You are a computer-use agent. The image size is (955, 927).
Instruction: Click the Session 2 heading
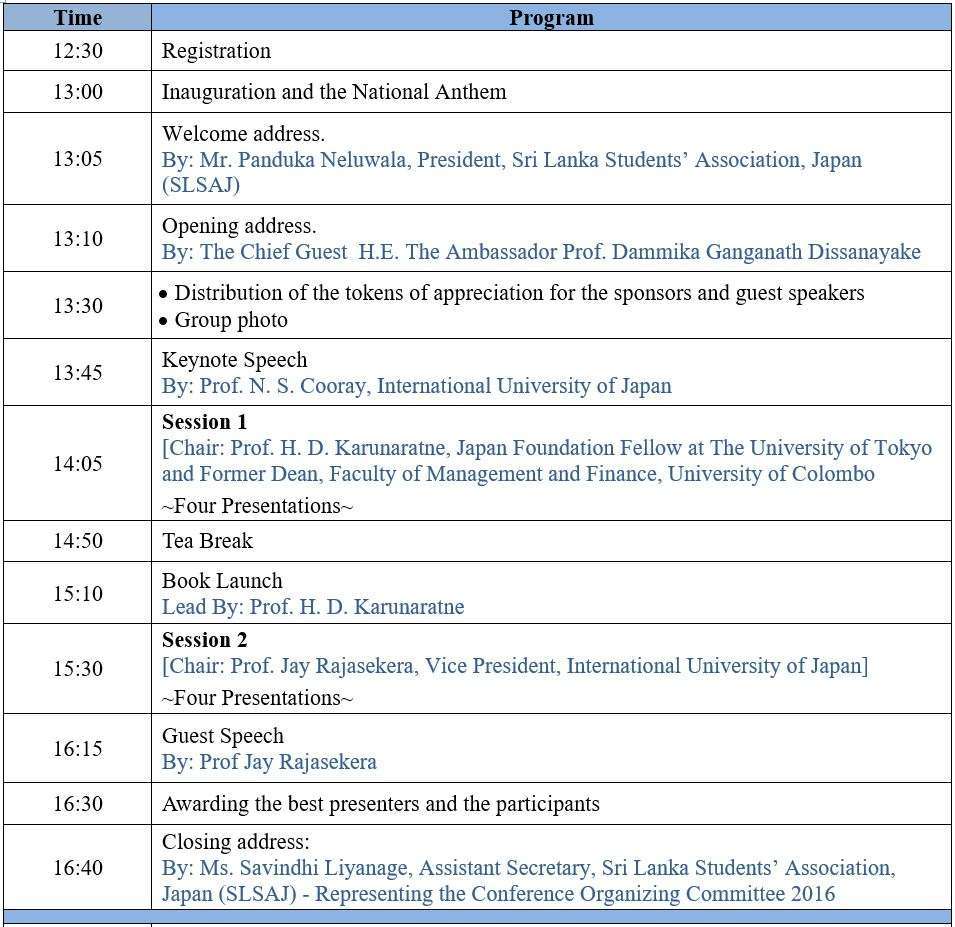coord(204,640)
